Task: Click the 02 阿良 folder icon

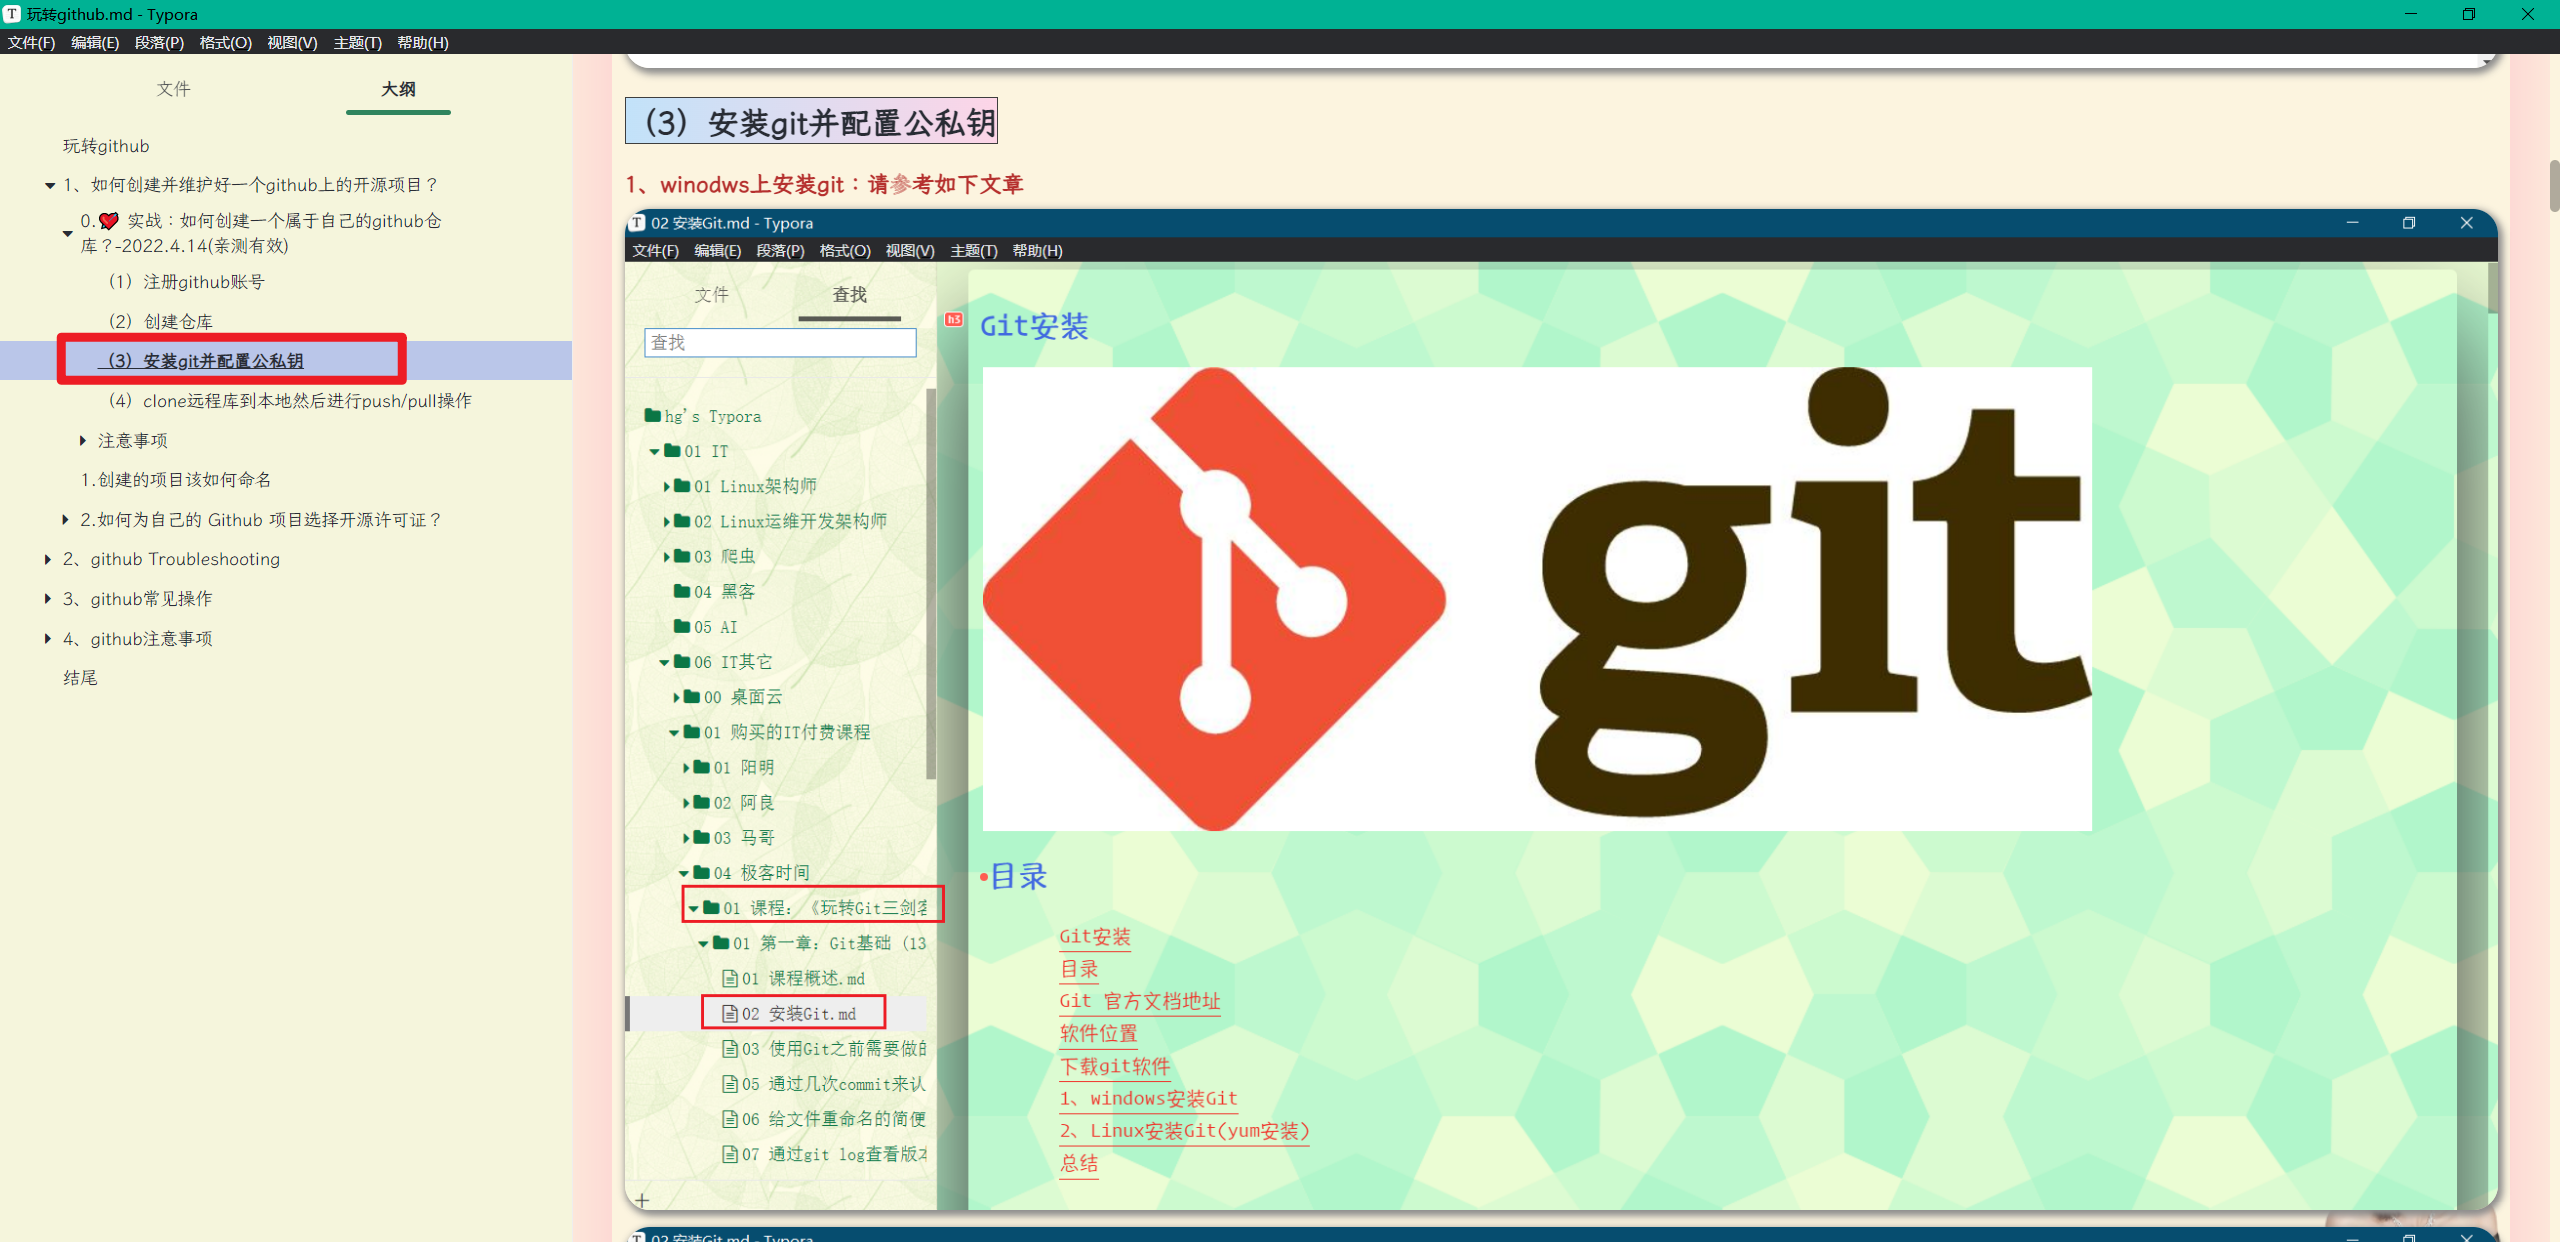Action: [x=702, y=802]
